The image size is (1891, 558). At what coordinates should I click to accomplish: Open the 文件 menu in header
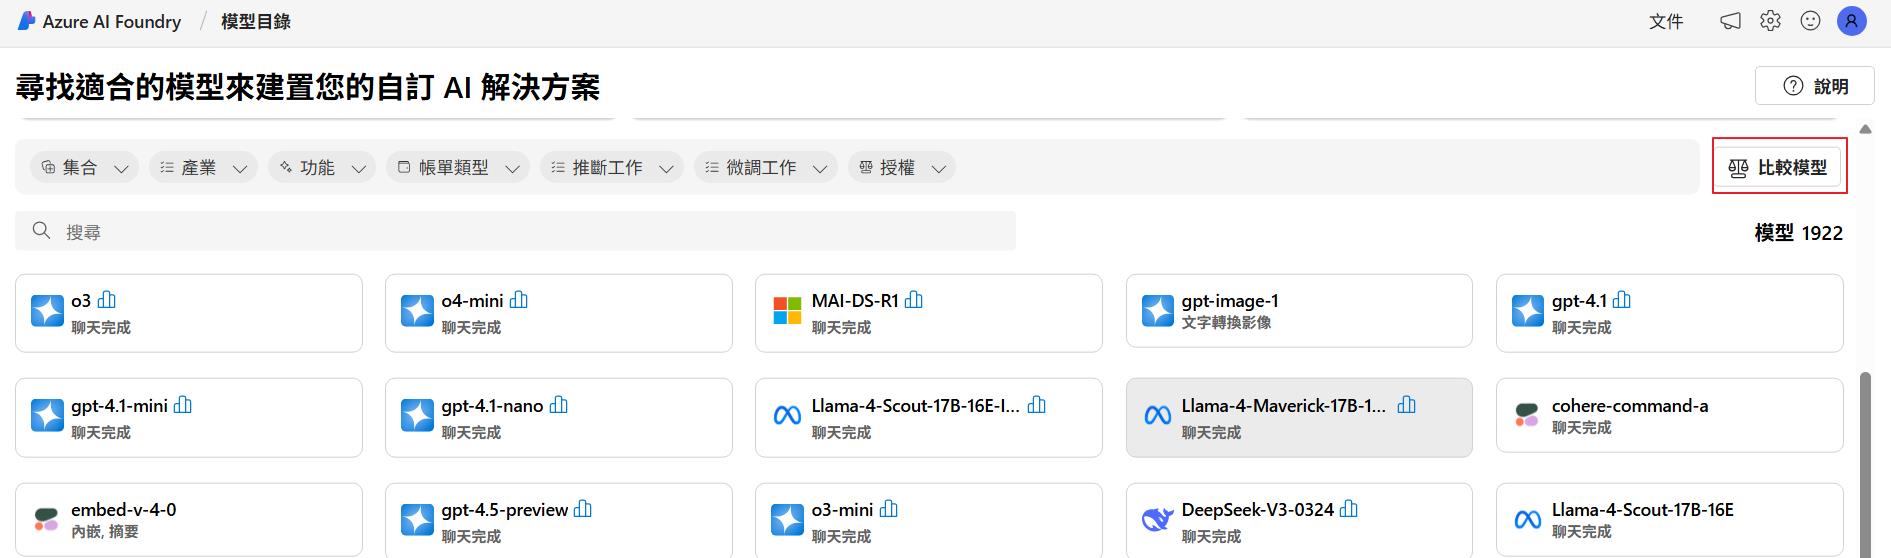point(1665,21)
